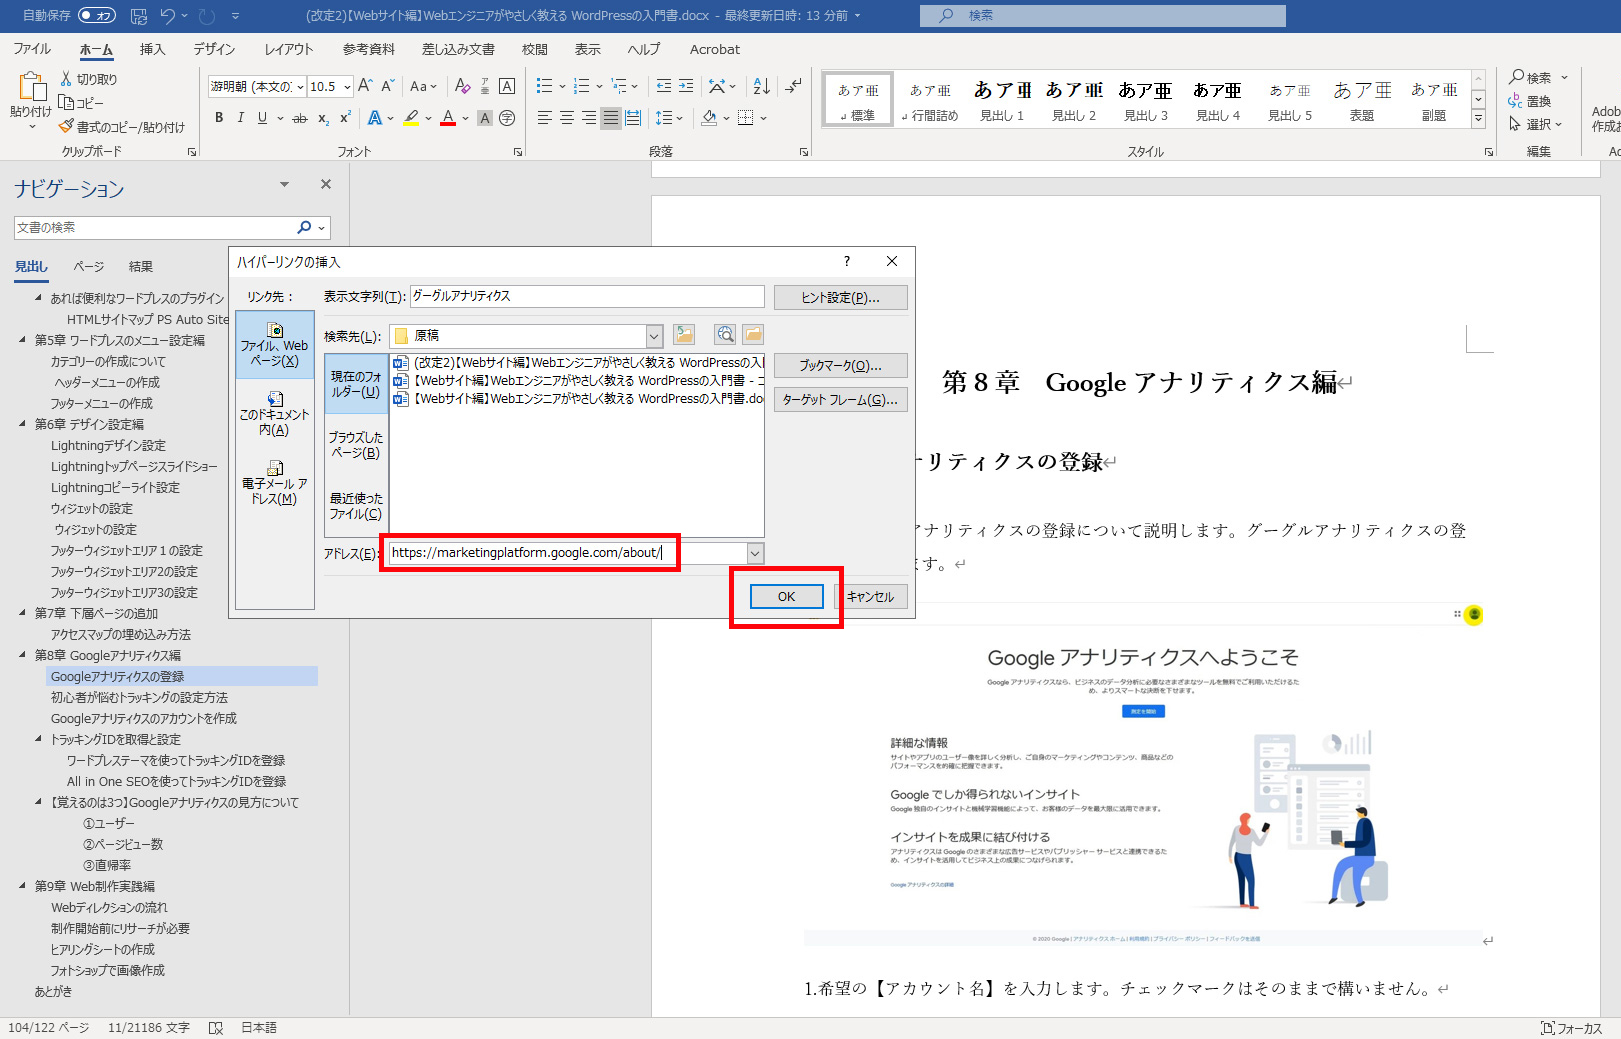Click ヒント設定 button
This screenshot has width=1621, height=1039.
[x=841, y=298]
